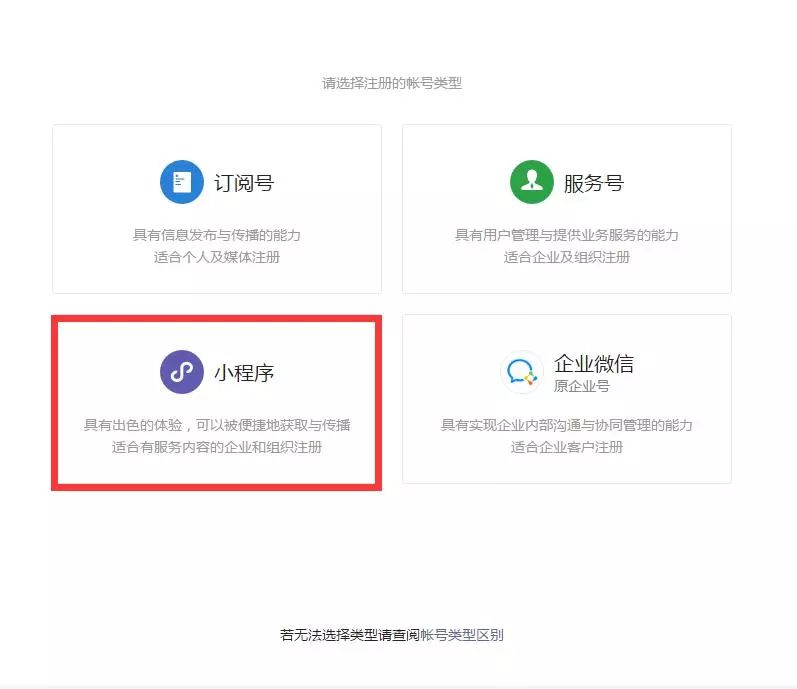Click 适合有服务内容的企业和组织注册 text
Screen dimensions: 797x689
217,447
